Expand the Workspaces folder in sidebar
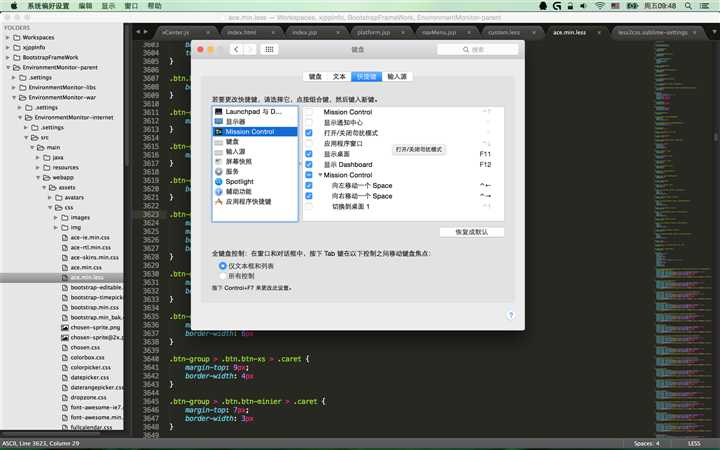This screenshot has width=720, height=450. click(8, 38)
